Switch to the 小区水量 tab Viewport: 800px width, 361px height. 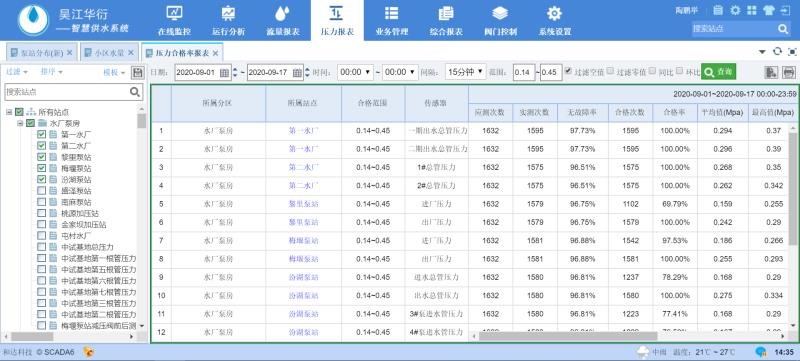pyautogui.click(x=109, y=53)
